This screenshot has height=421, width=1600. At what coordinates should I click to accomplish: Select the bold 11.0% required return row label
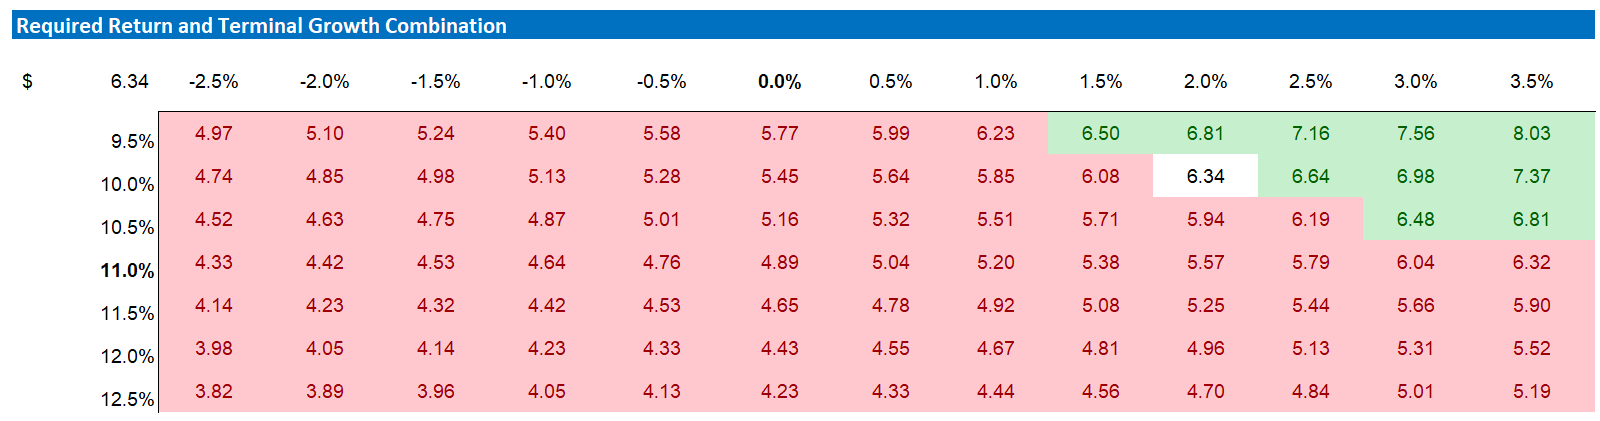tap(127, 270)
